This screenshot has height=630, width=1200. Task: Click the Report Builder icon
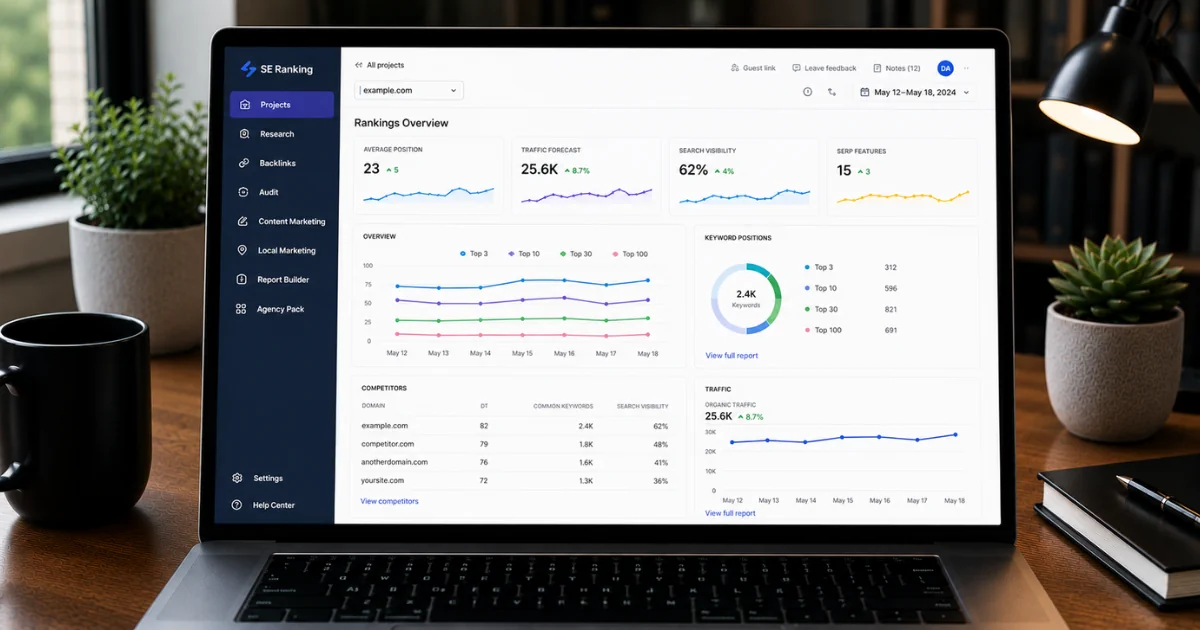[242, 280]
